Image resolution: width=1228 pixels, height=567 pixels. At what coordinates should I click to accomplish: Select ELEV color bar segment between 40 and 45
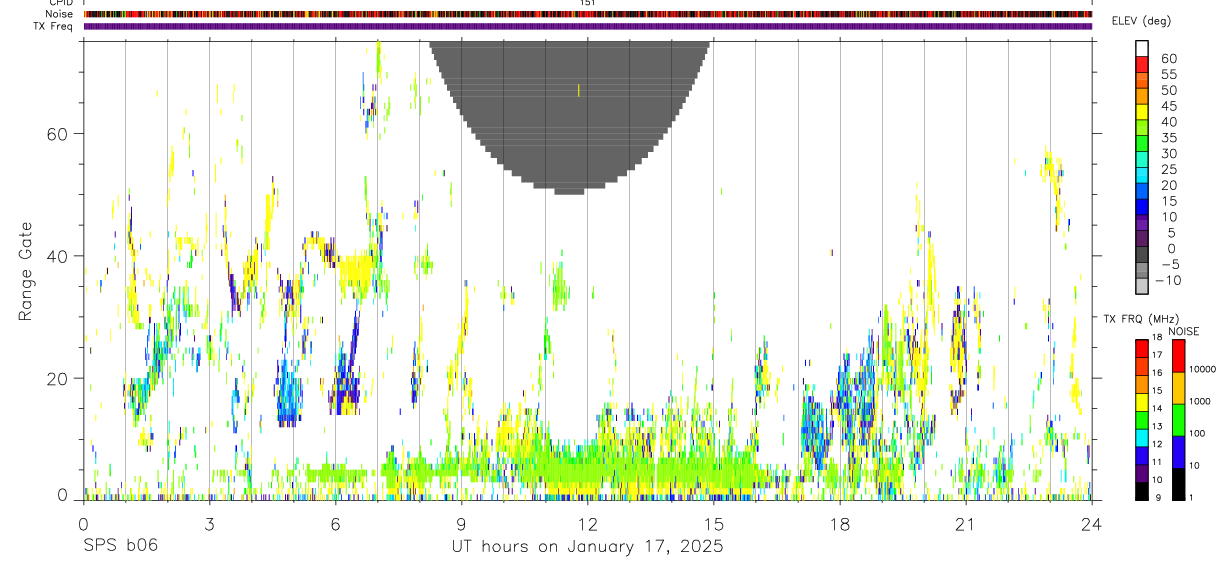1142,112
